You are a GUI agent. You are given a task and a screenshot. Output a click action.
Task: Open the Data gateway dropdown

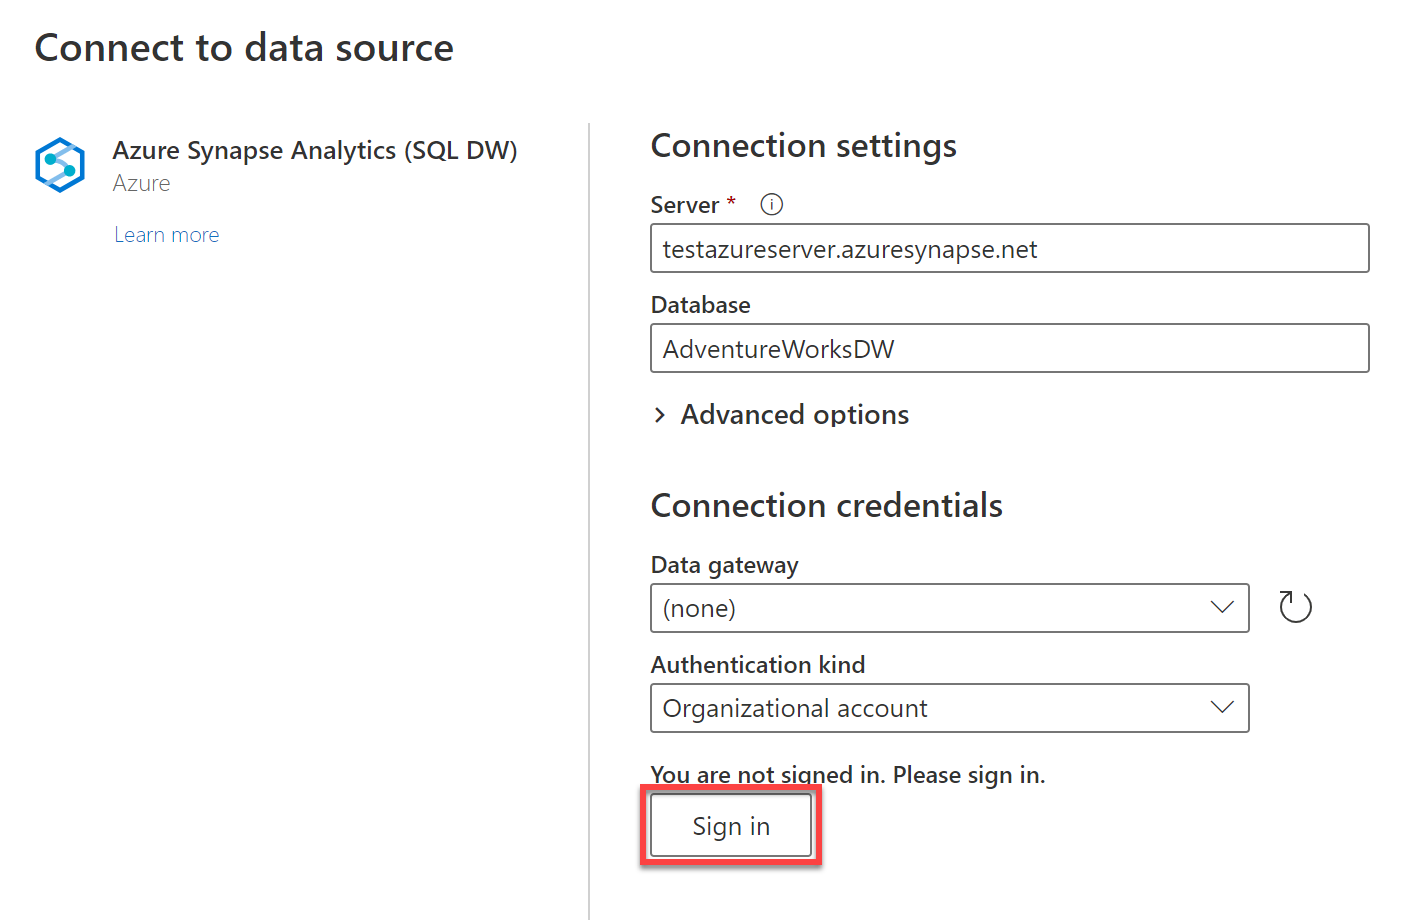(x=949, y=608)
